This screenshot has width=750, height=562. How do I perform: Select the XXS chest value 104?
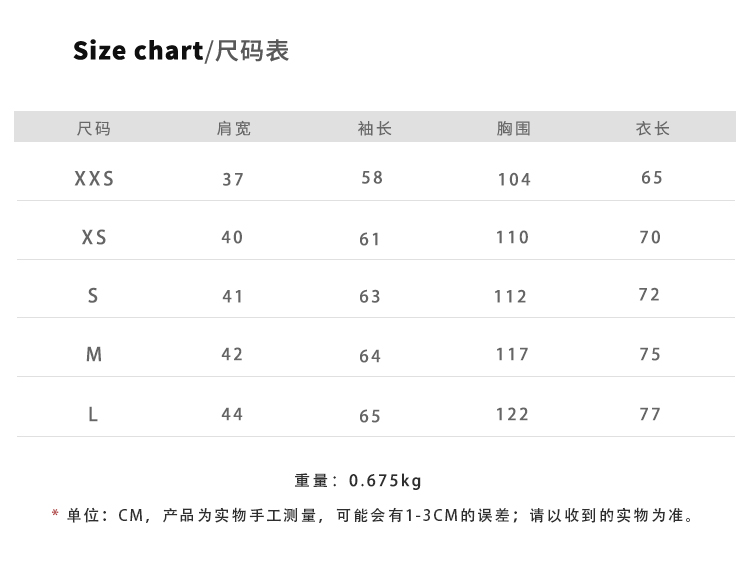[x=514, y=180]
